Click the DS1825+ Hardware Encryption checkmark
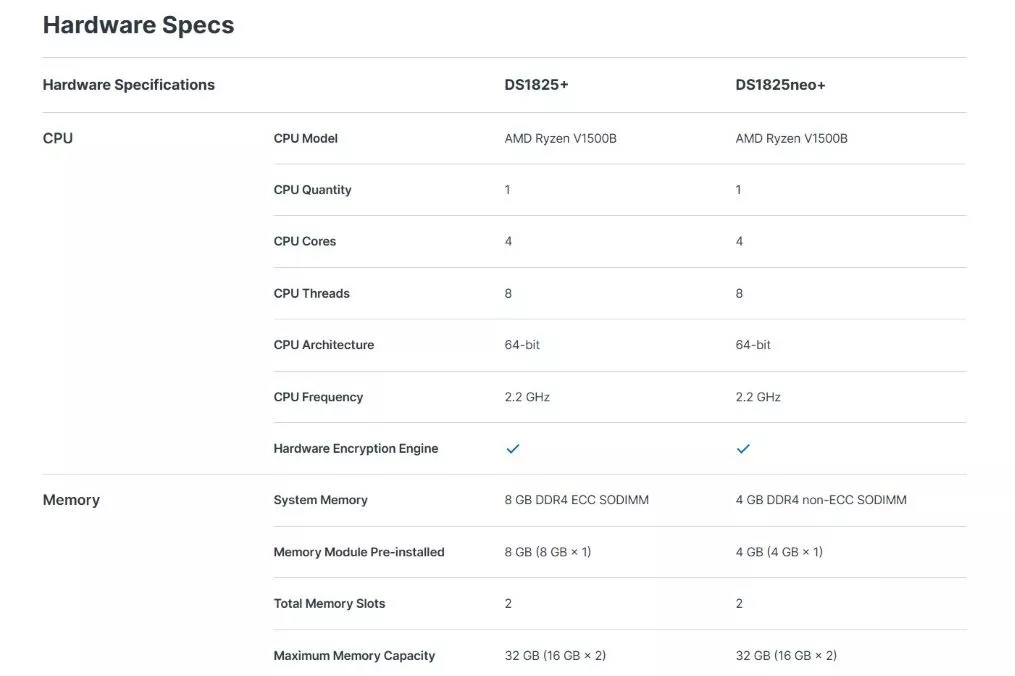 point(513,449)
